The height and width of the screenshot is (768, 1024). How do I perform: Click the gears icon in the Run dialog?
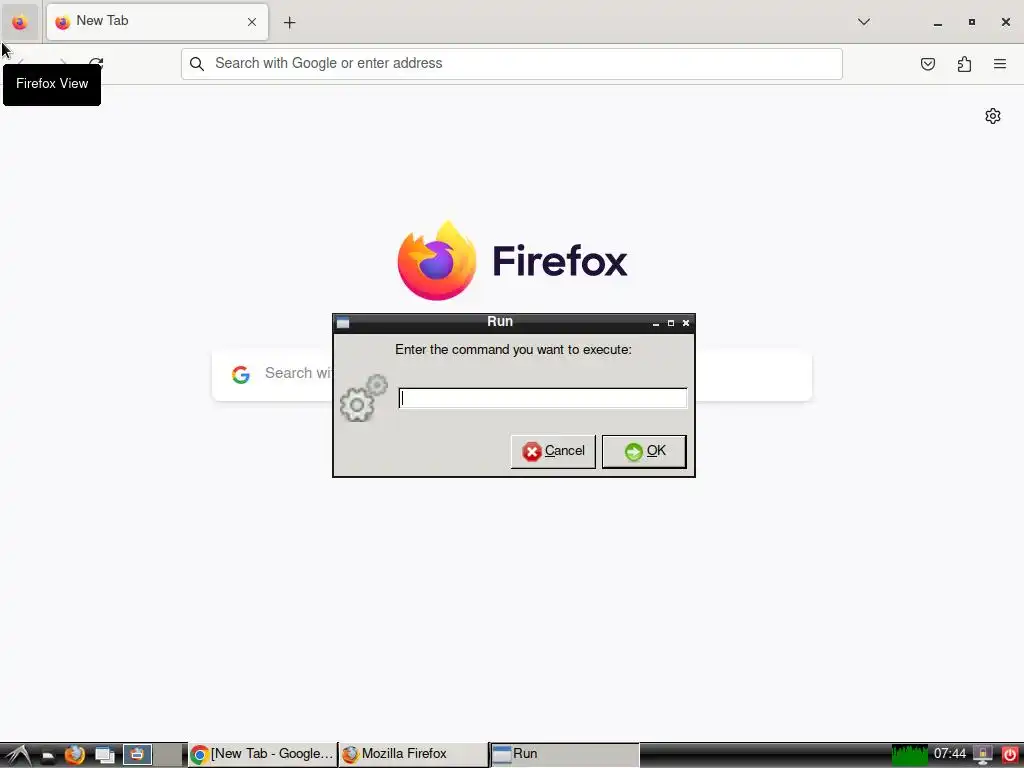(x=364, y=398)
